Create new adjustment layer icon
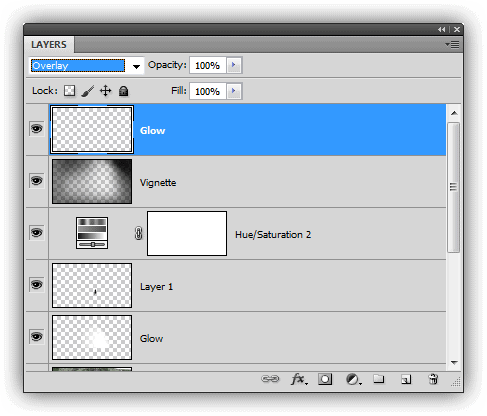487x416 pixels. click(353, 379)
